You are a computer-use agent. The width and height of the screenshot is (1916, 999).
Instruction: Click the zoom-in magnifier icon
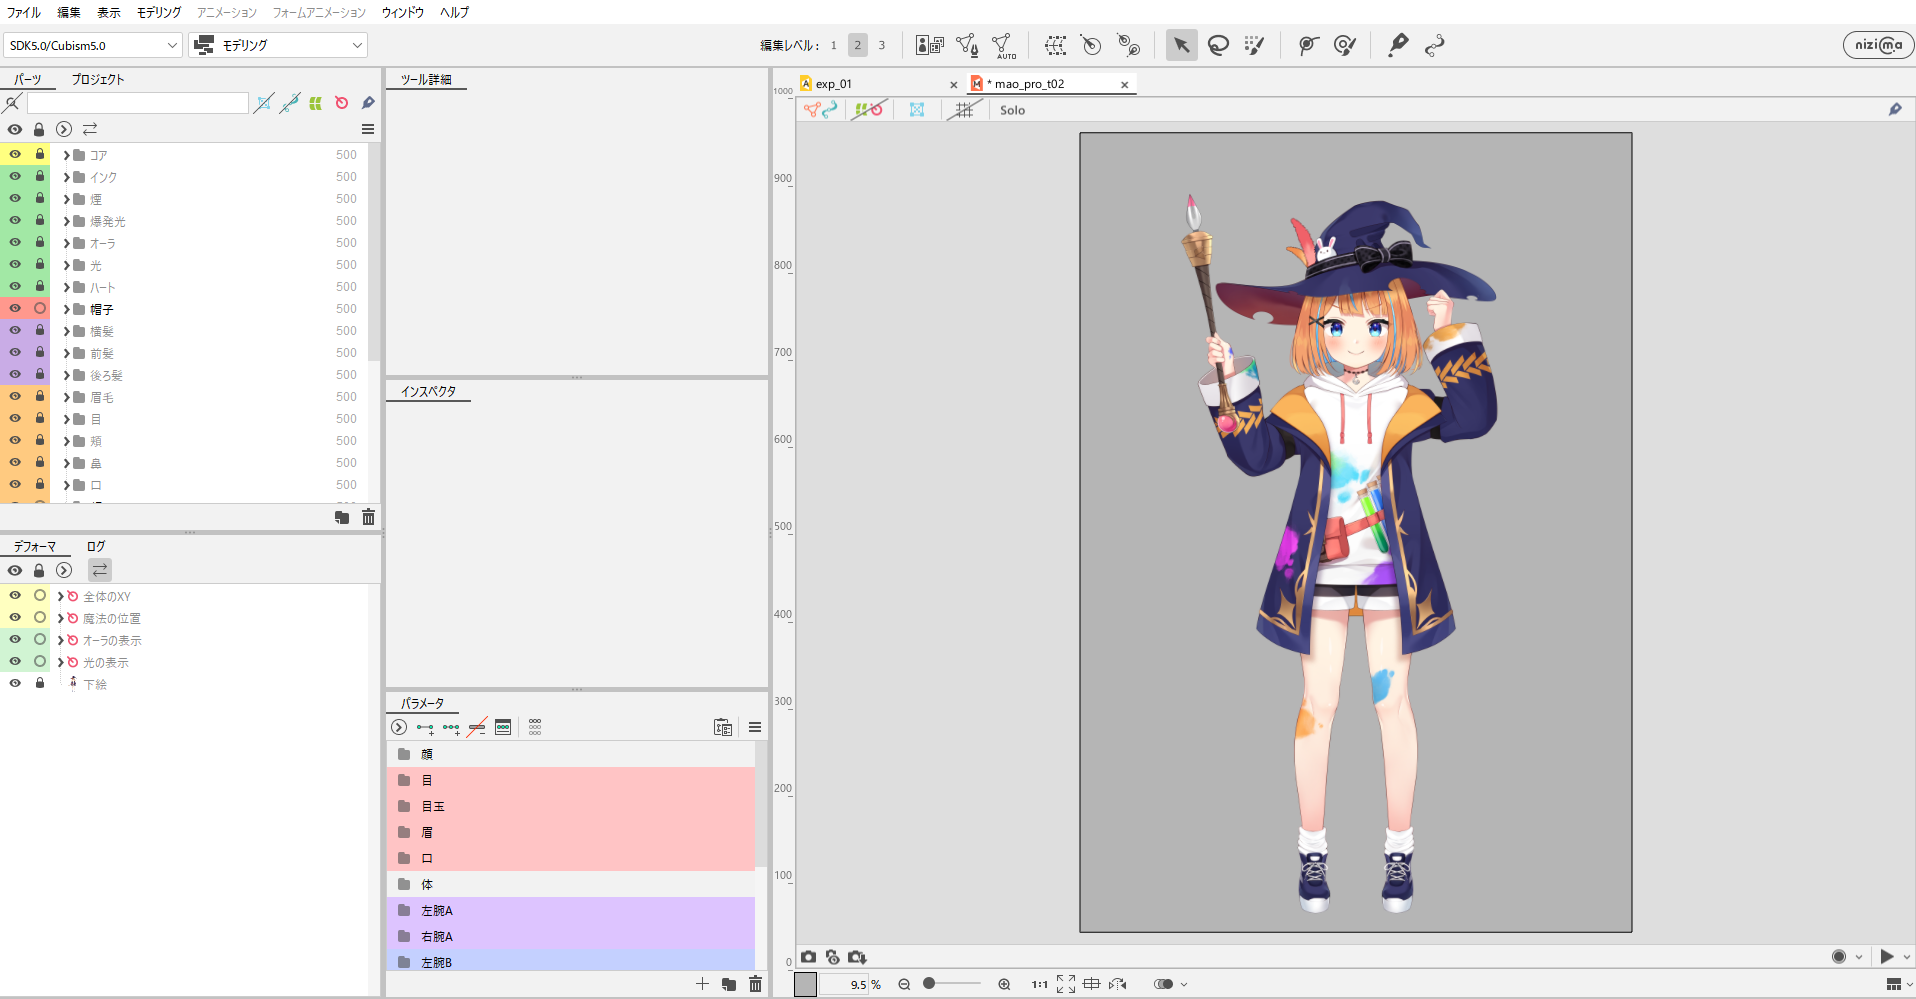[1004, 984]
